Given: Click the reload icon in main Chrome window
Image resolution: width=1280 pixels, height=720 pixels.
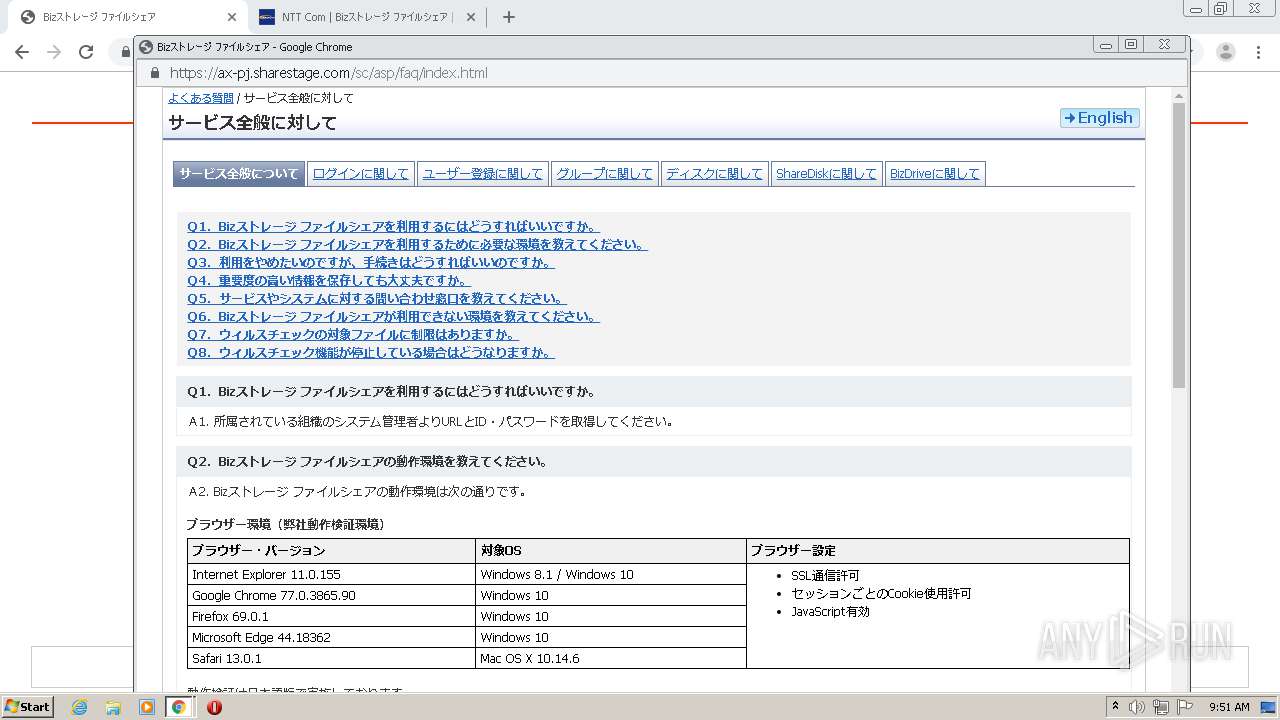Looking at the screenshot, I should [86, 52].
